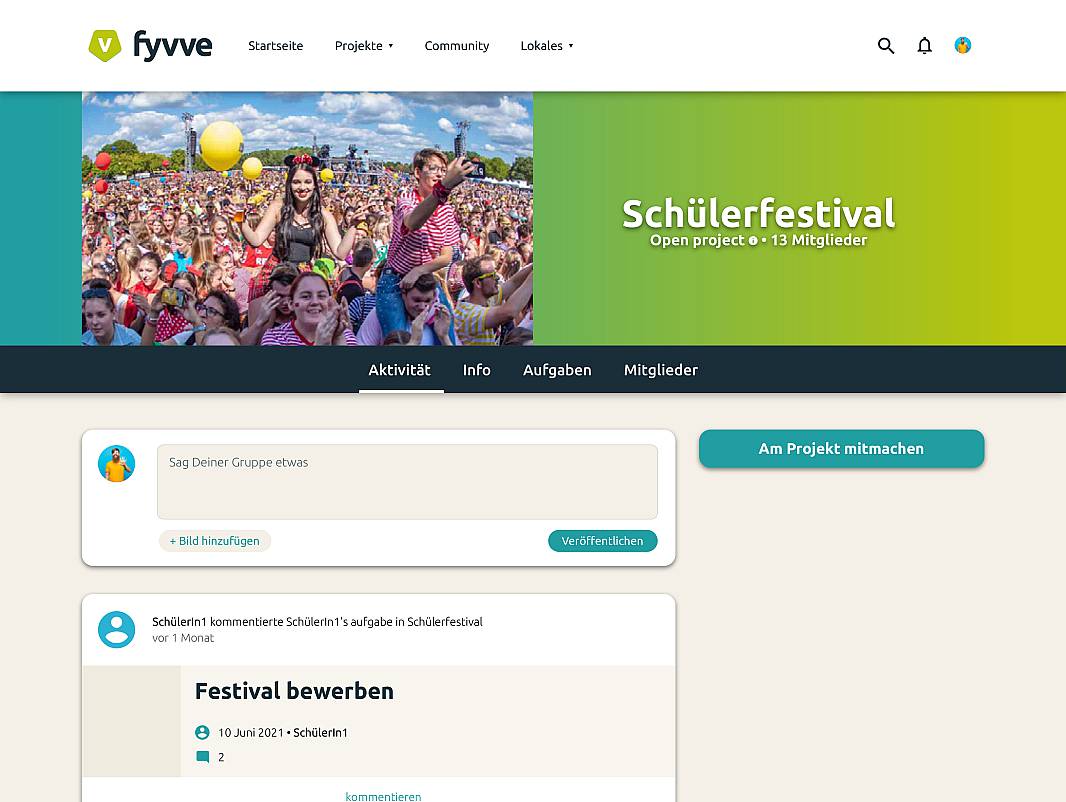Click your avatar beside the post box
The height and width of the screenshot is (802, 1066).
(116, 464)
